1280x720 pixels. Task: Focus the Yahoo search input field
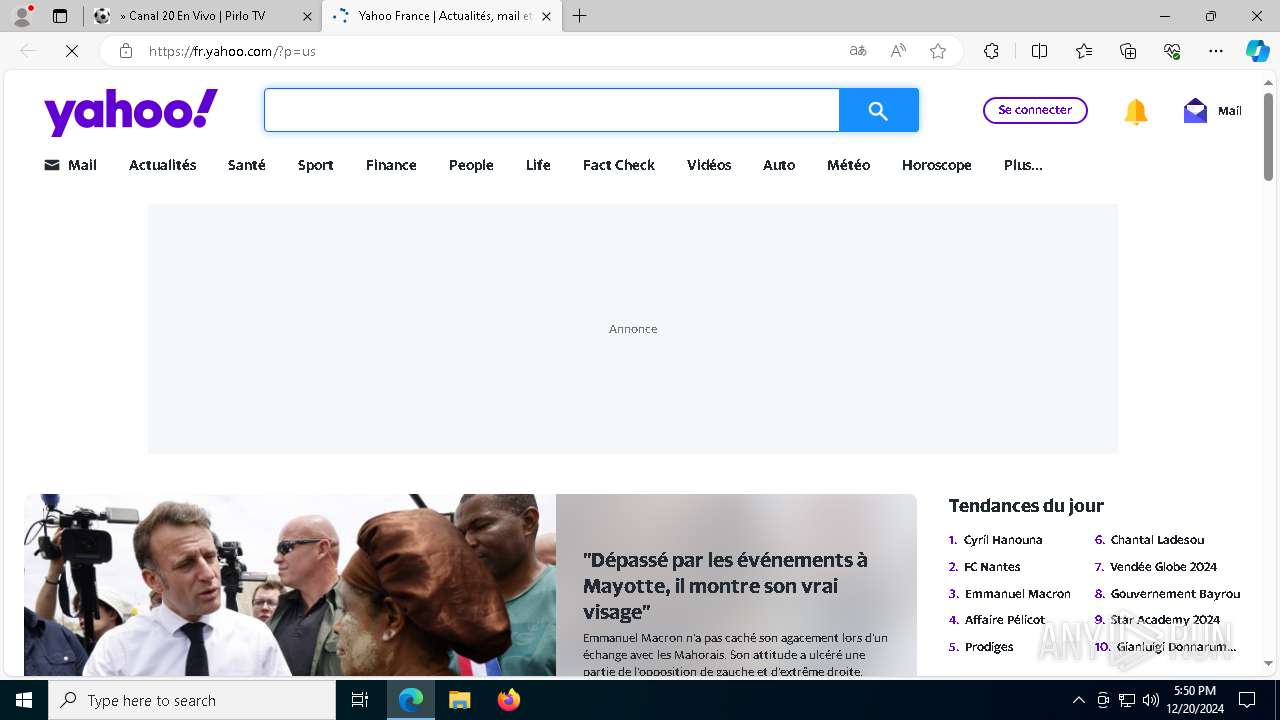click(x=552, y=110)
